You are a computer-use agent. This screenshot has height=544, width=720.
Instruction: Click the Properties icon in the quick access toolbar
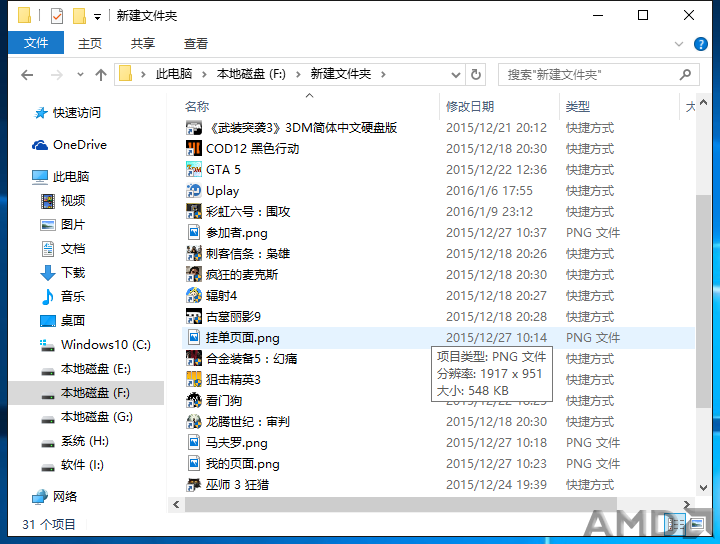pyautogui.click(x=57, y=16)
